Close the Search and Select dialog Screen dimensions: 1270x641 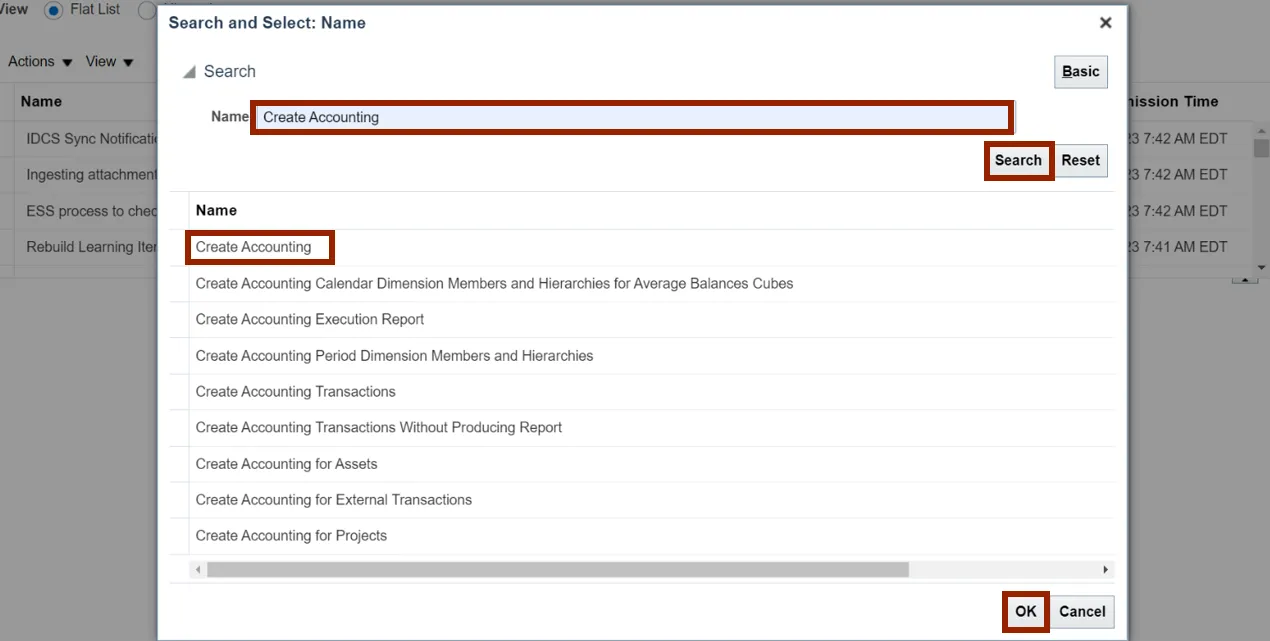coord(1105,23)
